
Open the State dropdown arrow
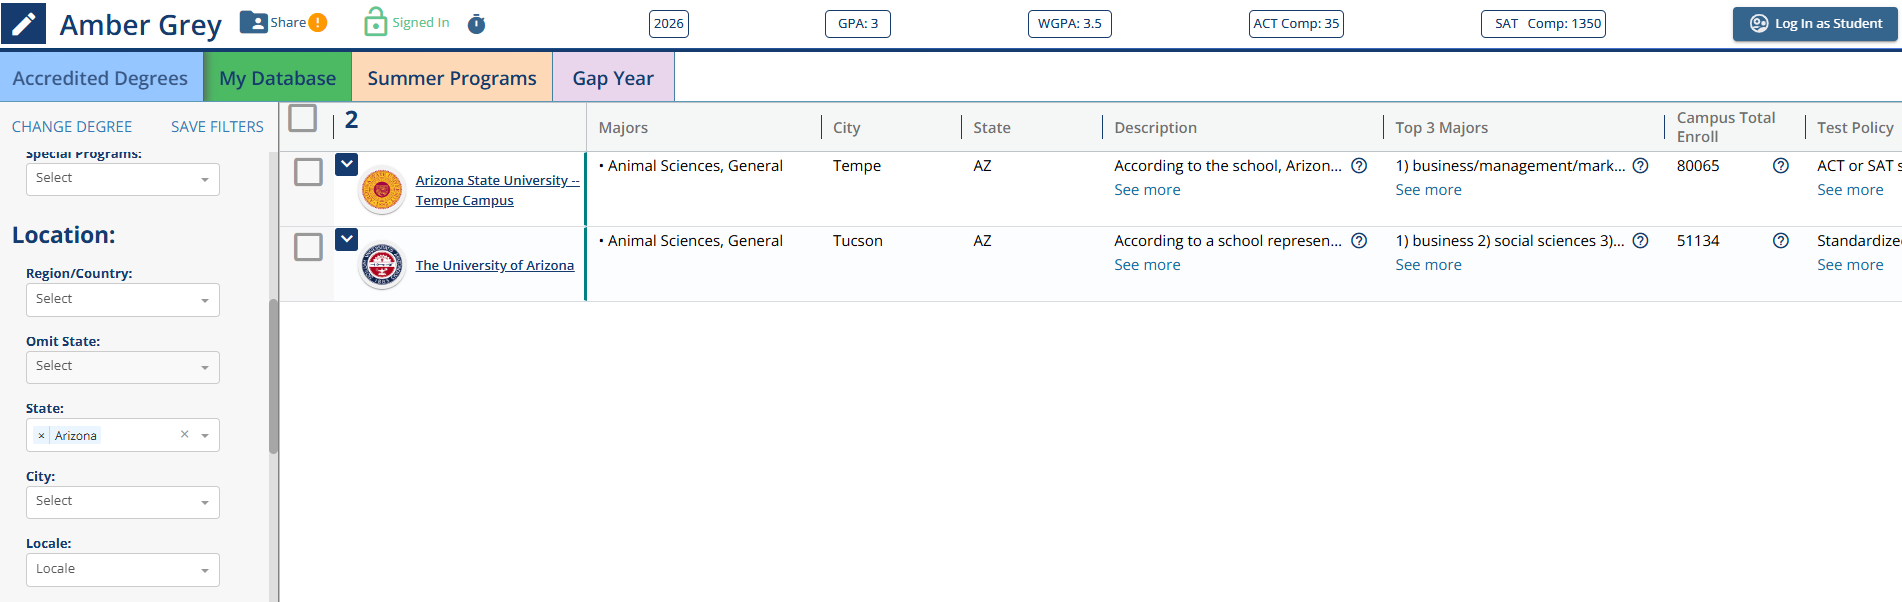point(205,436)
